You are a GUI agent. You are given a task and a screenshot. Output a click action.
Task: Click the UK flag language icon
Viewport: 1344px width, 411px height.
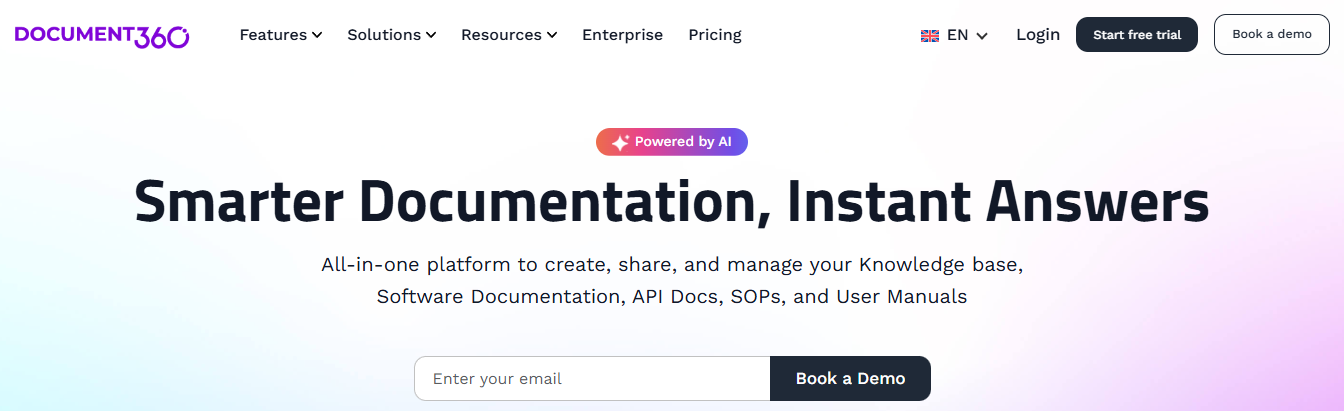point(930,35)
